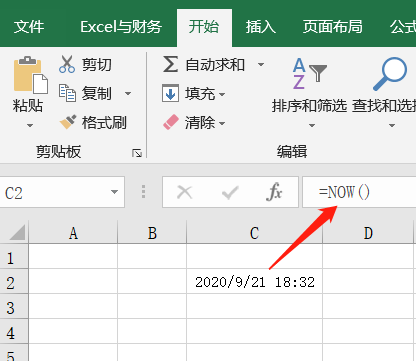Click inside the formula bar showing =NOW()
The image size is (416, 361).
359,192
